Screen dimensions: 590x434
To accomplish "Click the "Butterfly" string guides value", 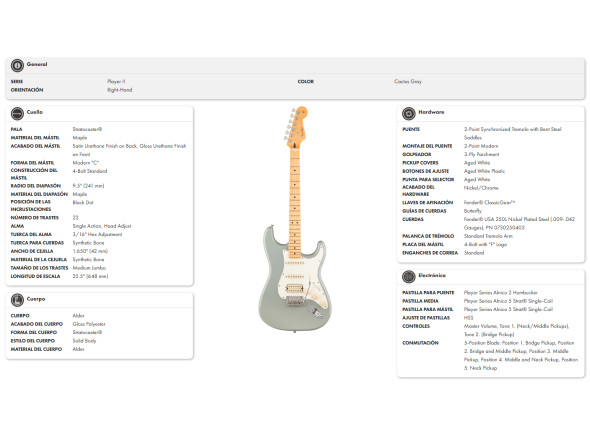I will point(473,211).
